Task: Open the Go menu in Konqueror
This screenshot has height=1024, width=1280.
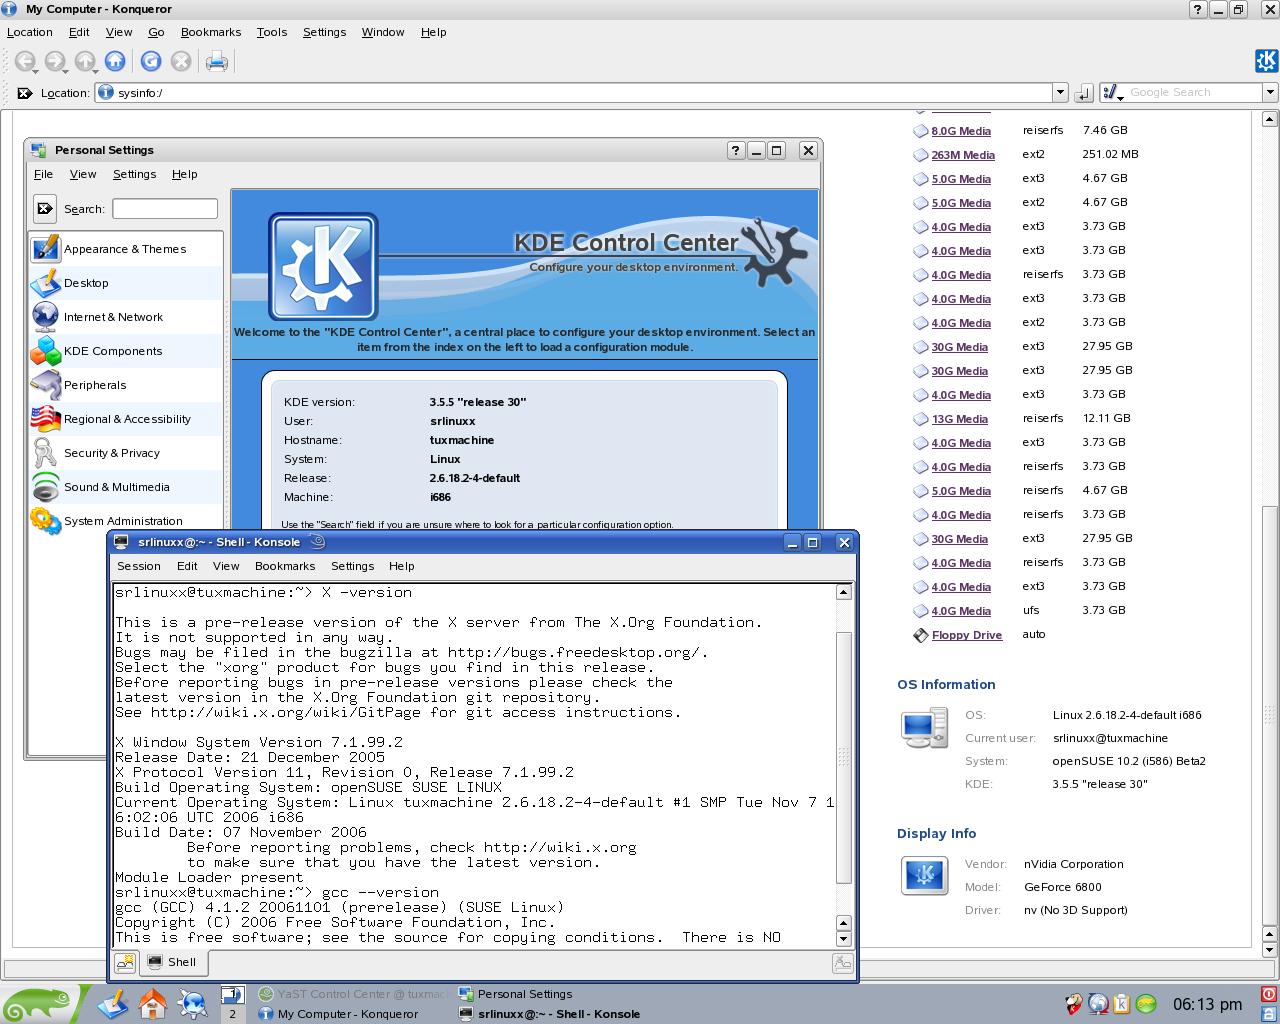Action: [x=156, y=32]
